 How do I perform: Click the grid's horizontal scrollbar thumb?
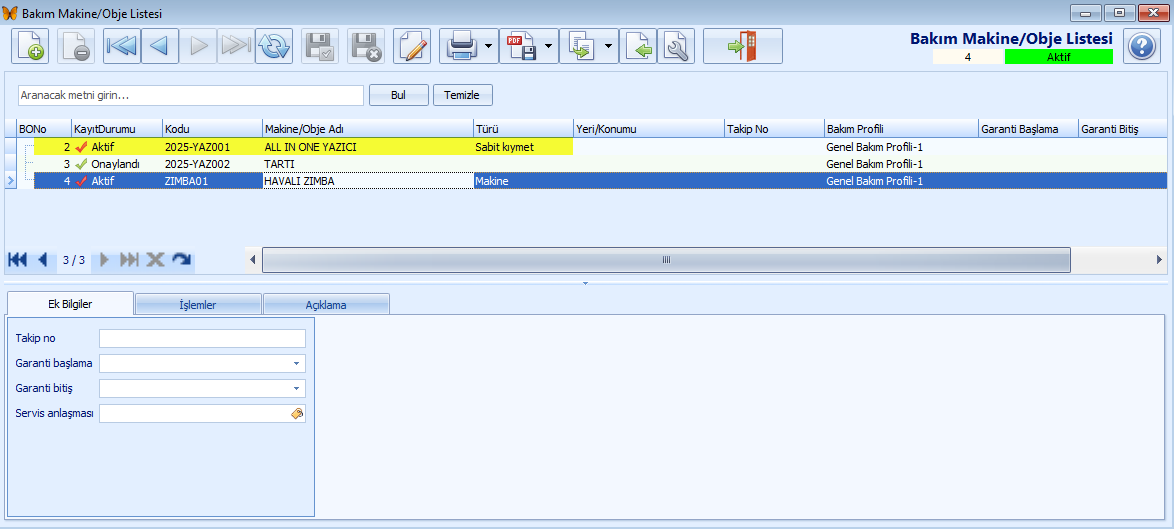coord(666,260)
